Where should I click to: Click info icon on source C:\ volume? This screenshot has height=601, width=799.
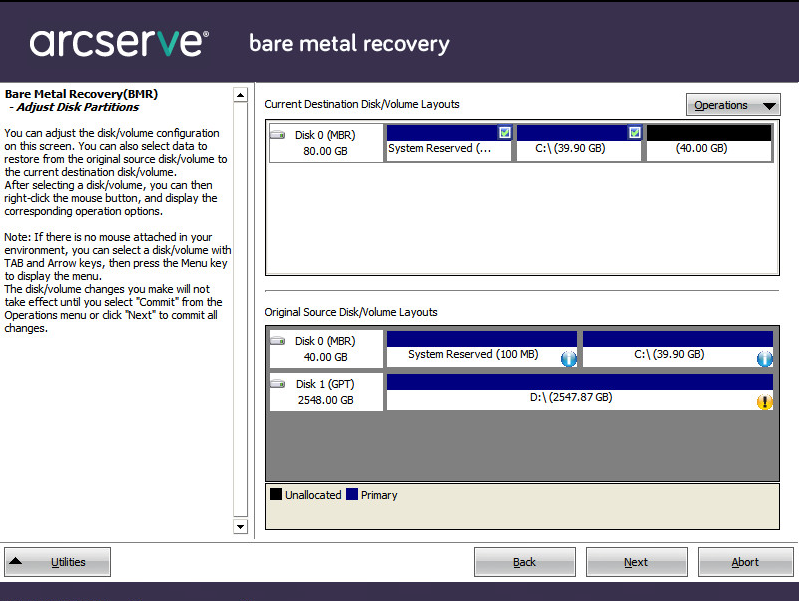(x=765, y=359)
